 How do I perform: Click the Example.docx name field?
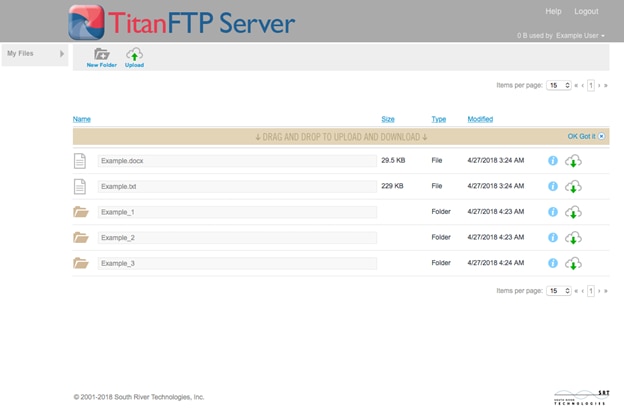pyautogui.click(x=237, y=161)
